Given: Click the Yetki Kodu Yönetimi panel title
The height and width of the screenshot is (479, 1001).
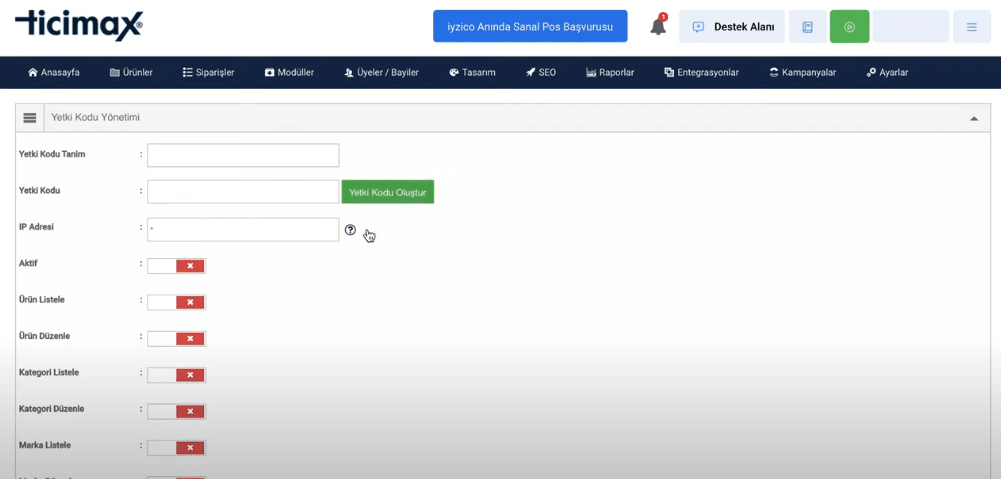Looking at the screenshot, I should tap(96, 118).
